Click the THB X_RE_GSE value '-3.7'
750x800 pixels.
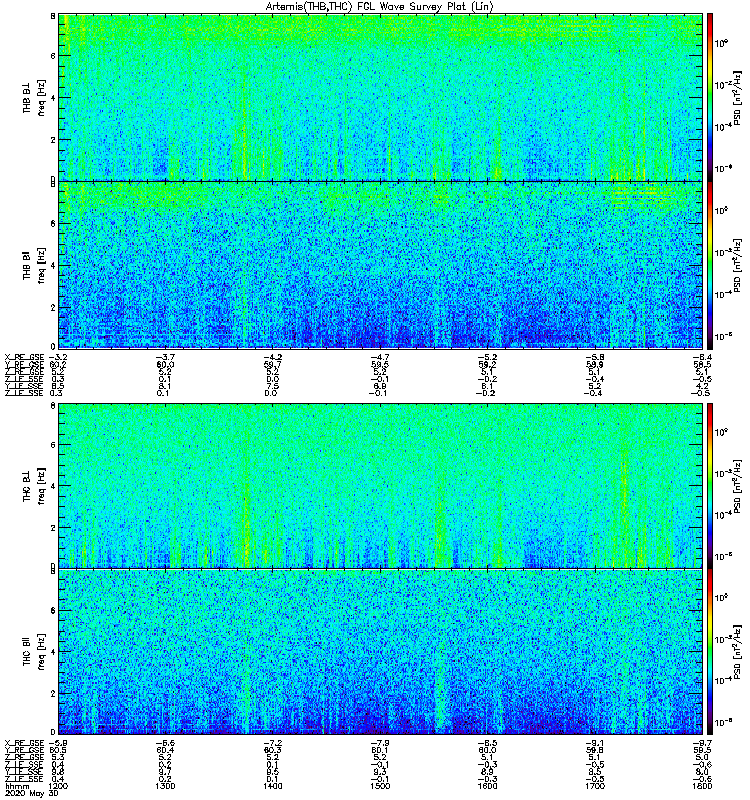(x=165, y=357)
